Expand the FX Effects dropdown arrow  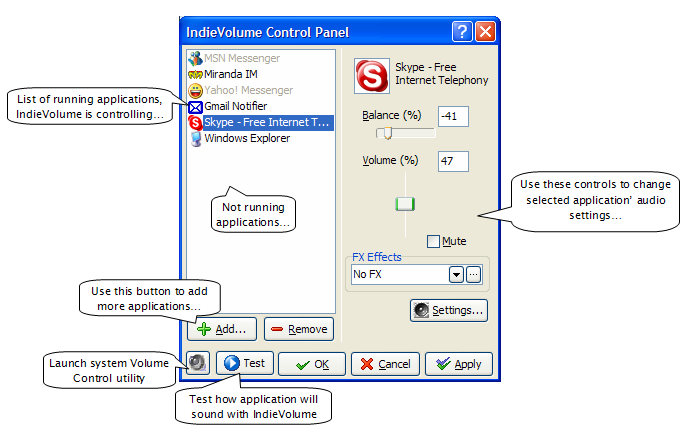(x=456, y=275)
